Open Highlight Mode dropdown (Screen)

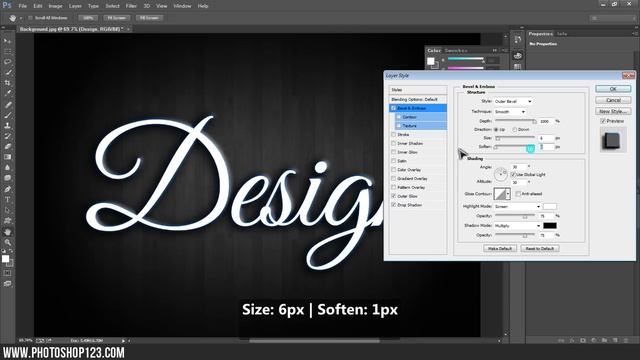click(518, 207)
